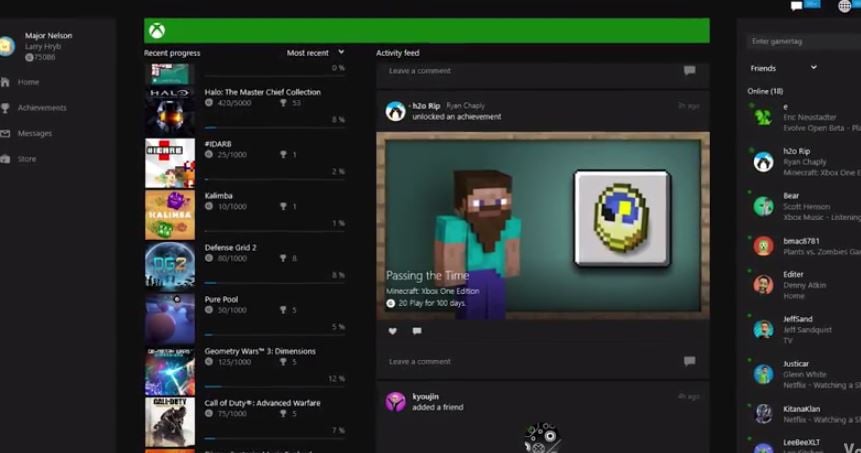Screen dimensions: 861x453
Task: Select friend Justicar Glenn White
Action: point(804,374)
